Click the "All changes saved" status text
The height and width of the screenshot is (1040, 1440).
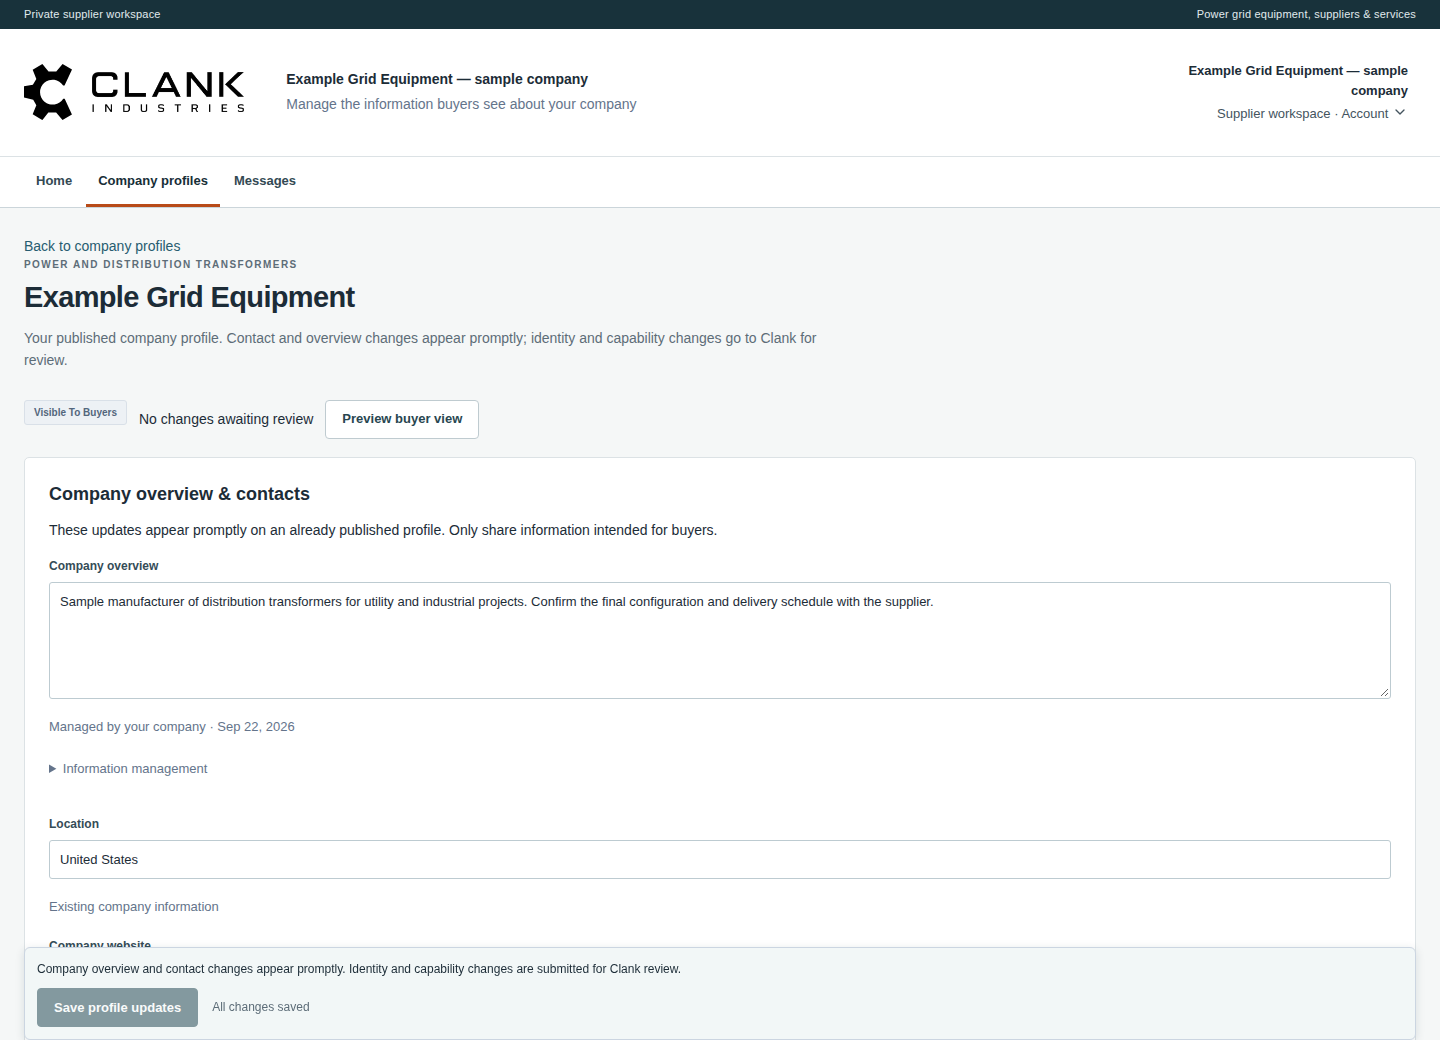pyautogui.click(x=261, y=1007)
